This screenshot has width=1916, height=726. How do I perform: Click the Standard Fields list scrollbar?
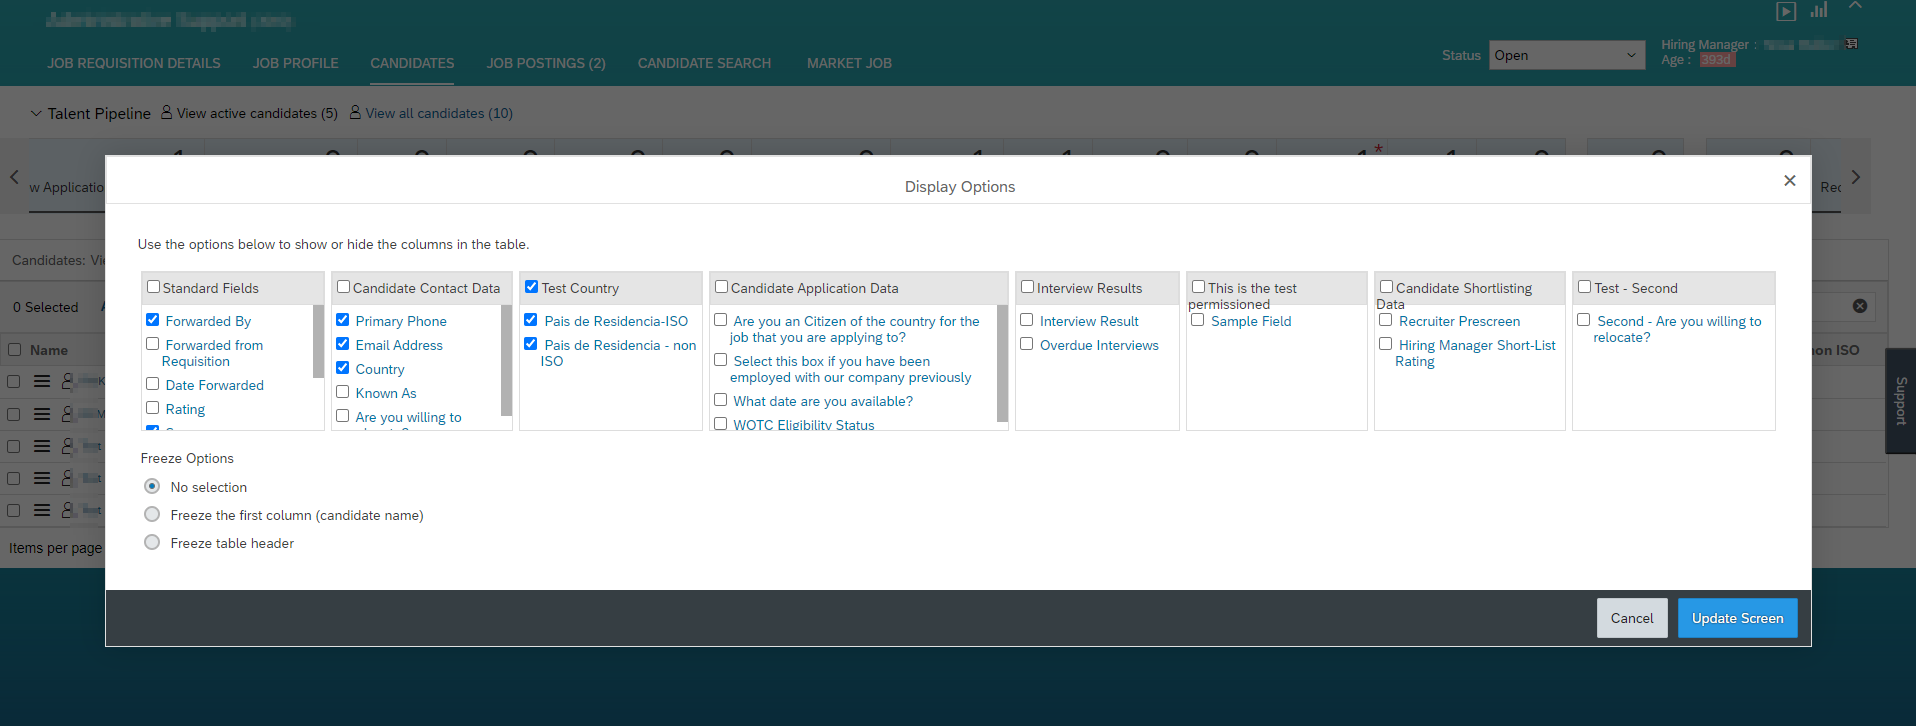coord(318,342)
